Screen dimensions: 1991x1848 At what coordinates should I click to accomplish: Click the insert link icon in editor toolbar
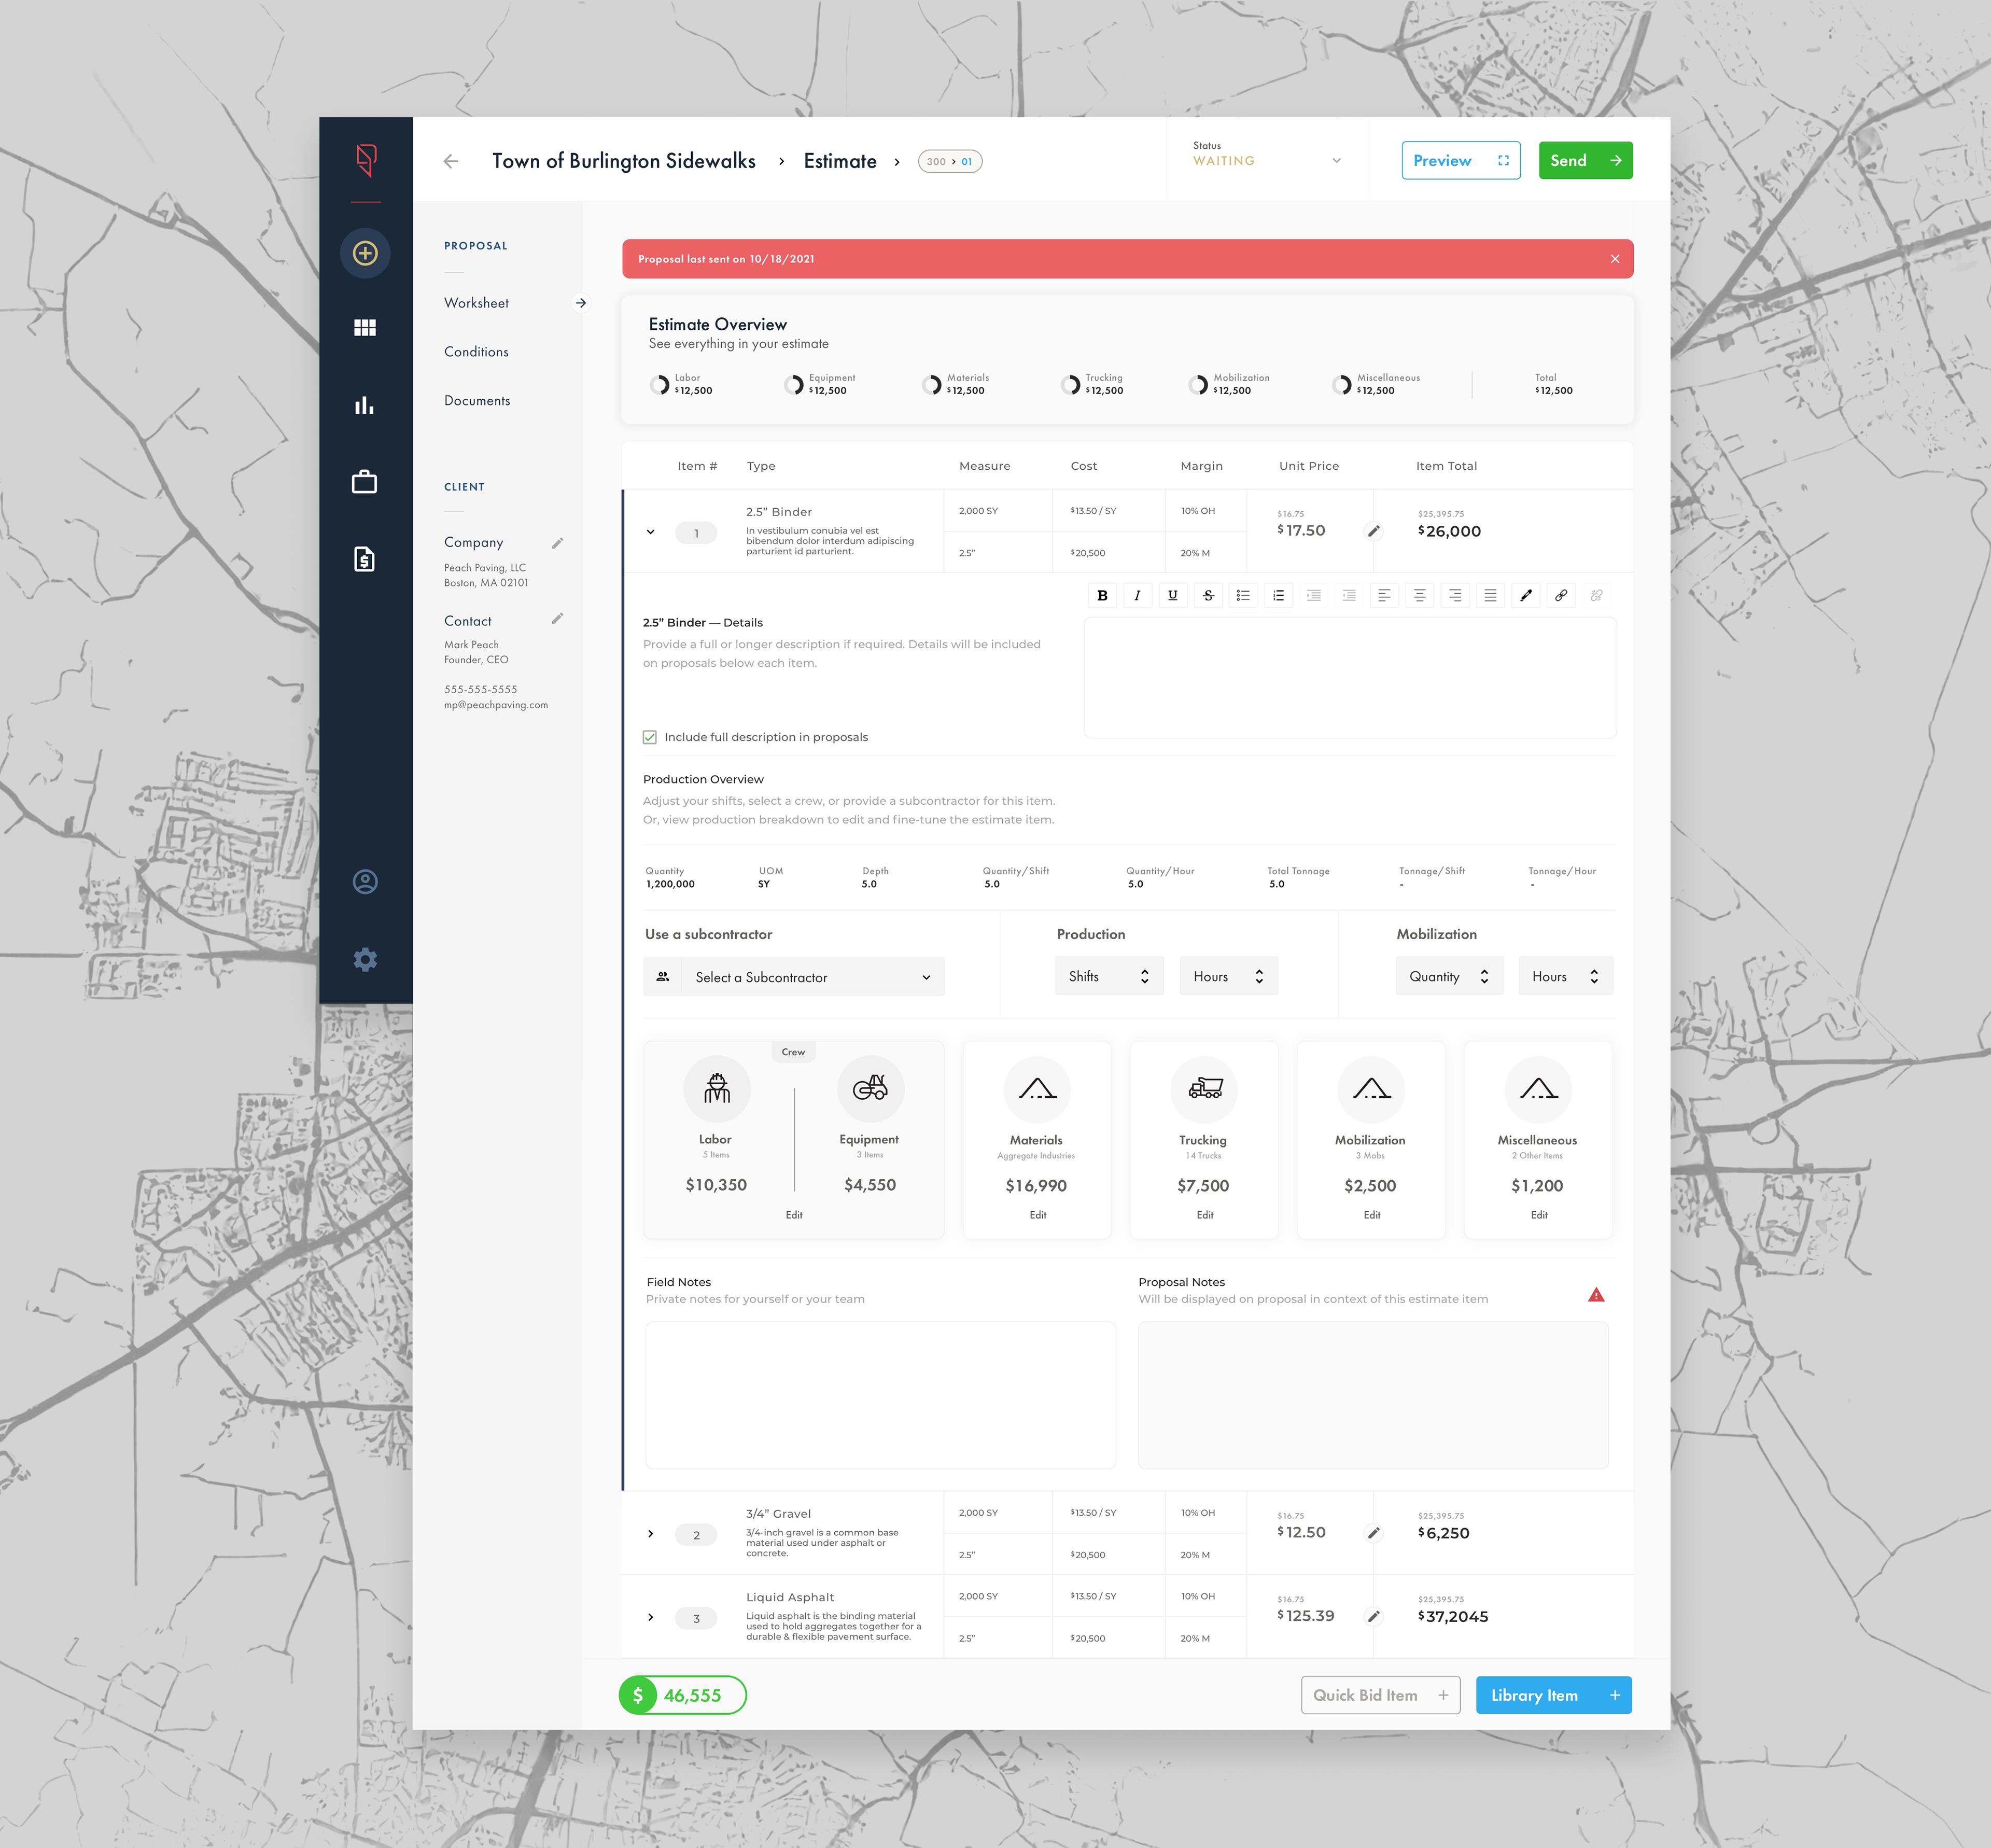pyautogui.click(x=1561, y=596)
